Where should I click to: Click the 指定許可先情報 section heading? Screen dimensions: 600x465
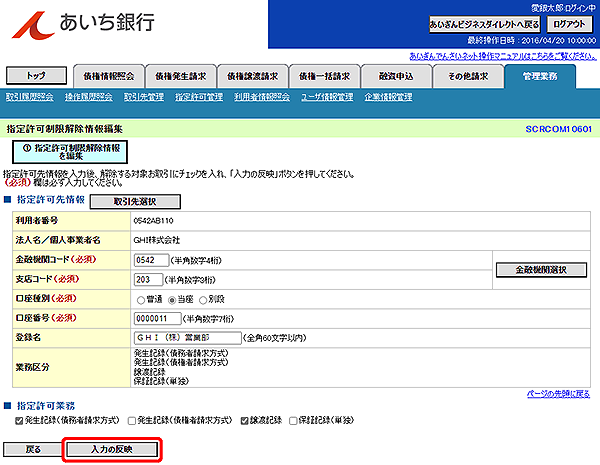[x=51, y=200]
